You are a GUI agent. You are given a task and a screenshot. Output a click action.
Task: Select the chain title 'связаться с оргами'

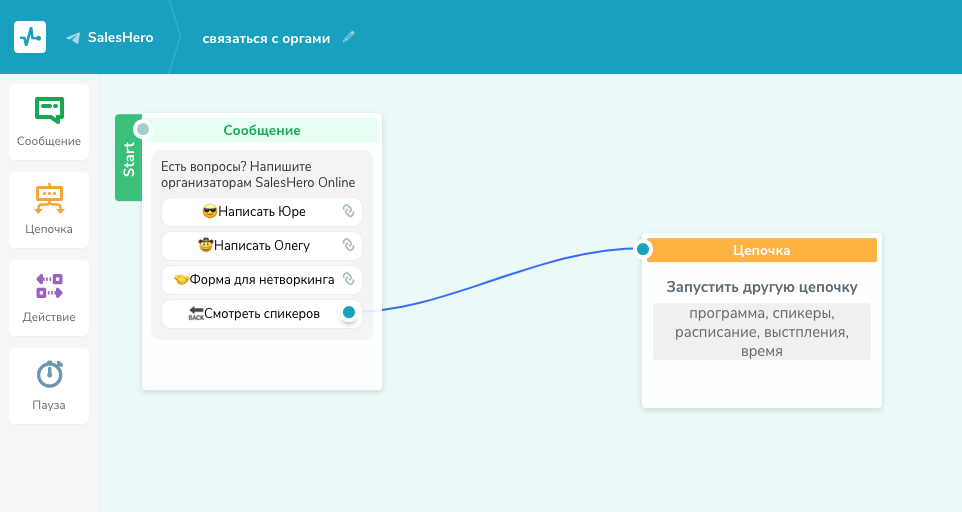point(266,39)
